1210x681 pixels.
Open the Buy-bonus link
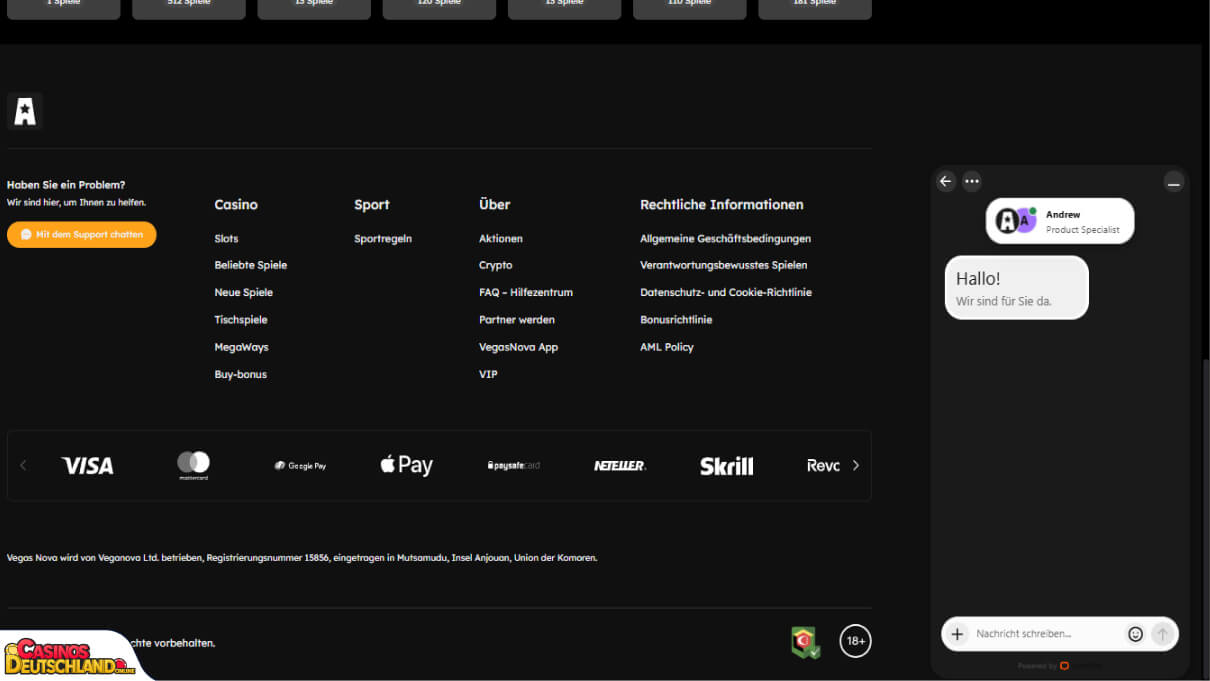(241, 374)
